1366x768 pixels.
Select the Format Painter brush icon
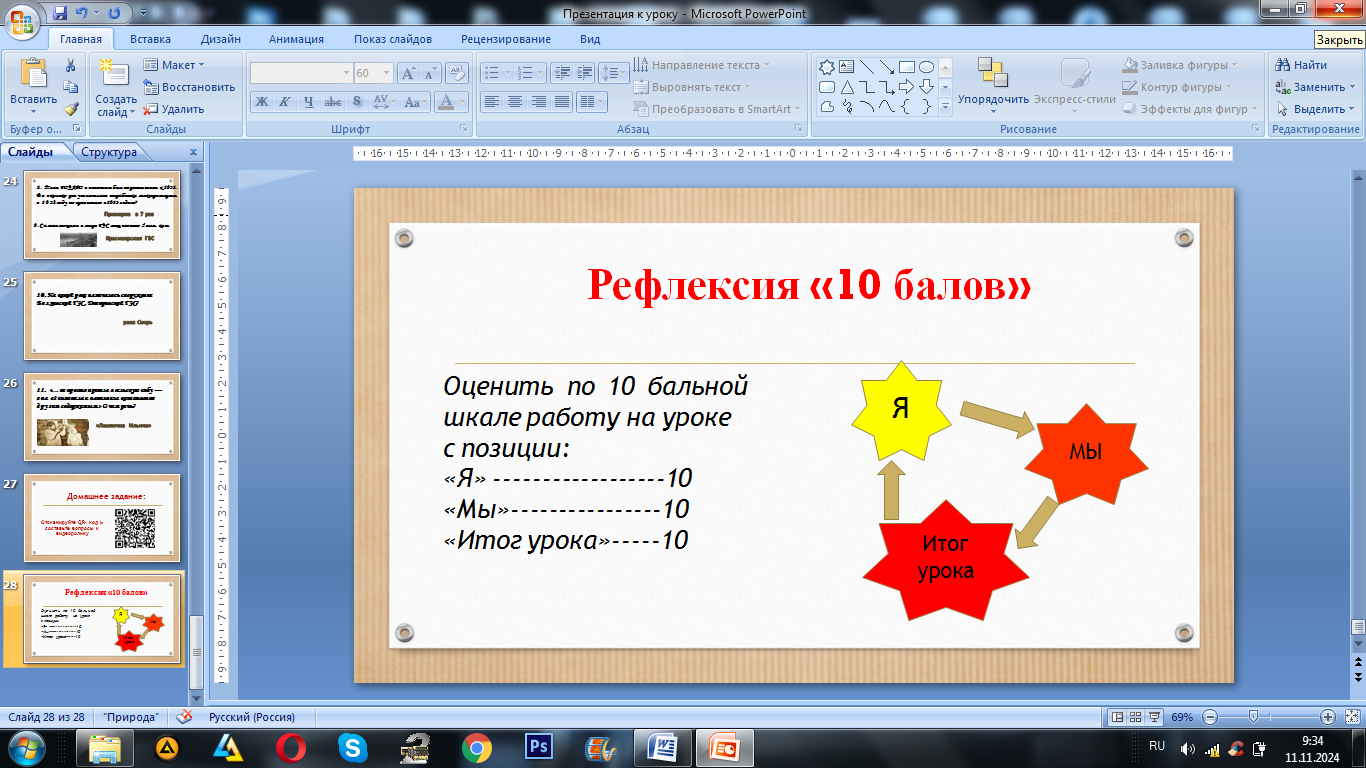(x=71, y=109)
